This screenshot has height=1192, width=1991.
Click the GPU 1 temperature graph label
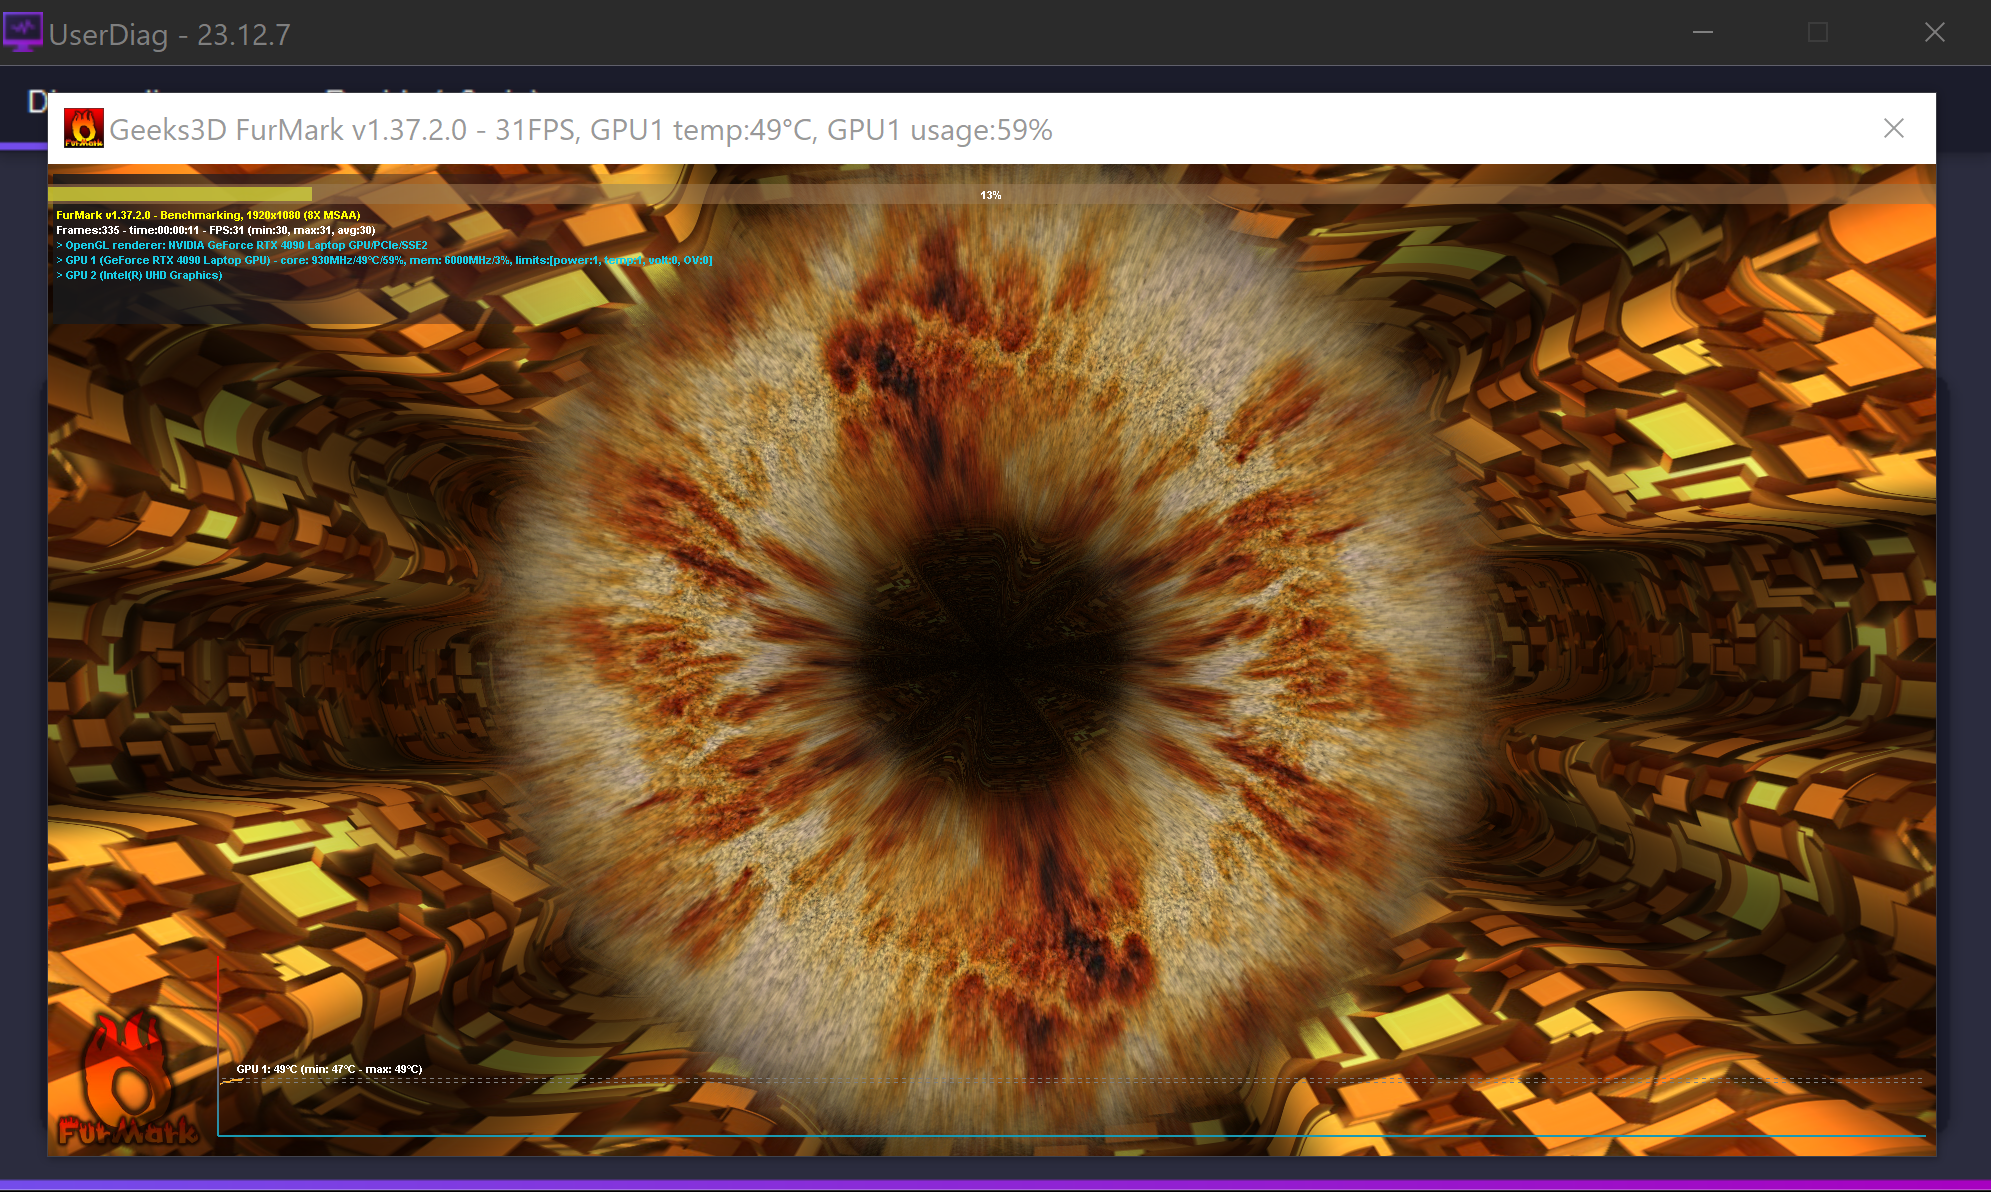click(329, 1069)
